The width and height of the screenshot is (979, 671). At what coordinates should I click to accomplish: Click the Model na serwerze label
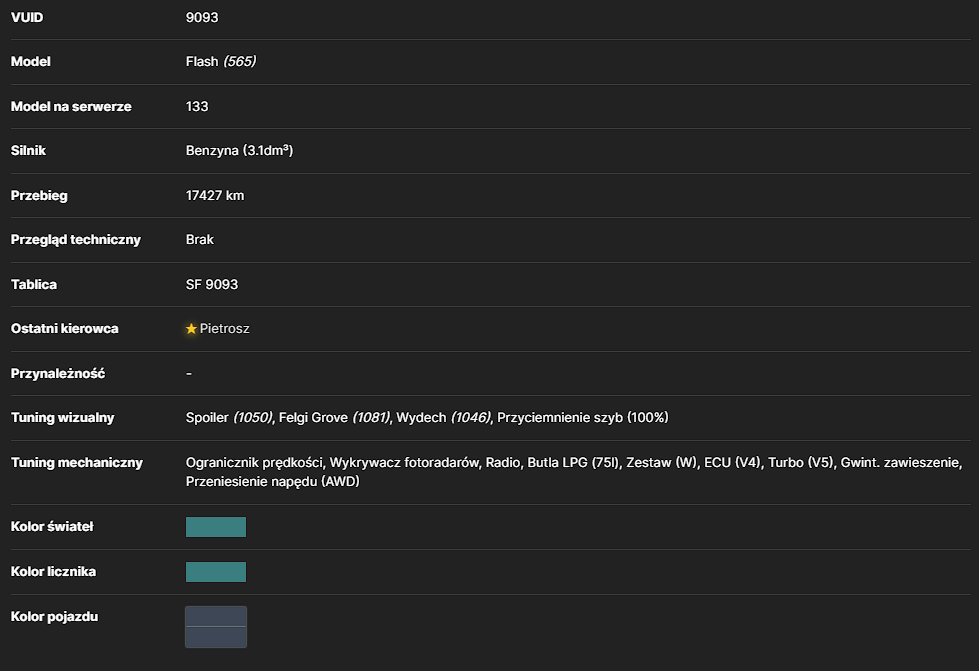pyautogui.click(x=71, y=106)
